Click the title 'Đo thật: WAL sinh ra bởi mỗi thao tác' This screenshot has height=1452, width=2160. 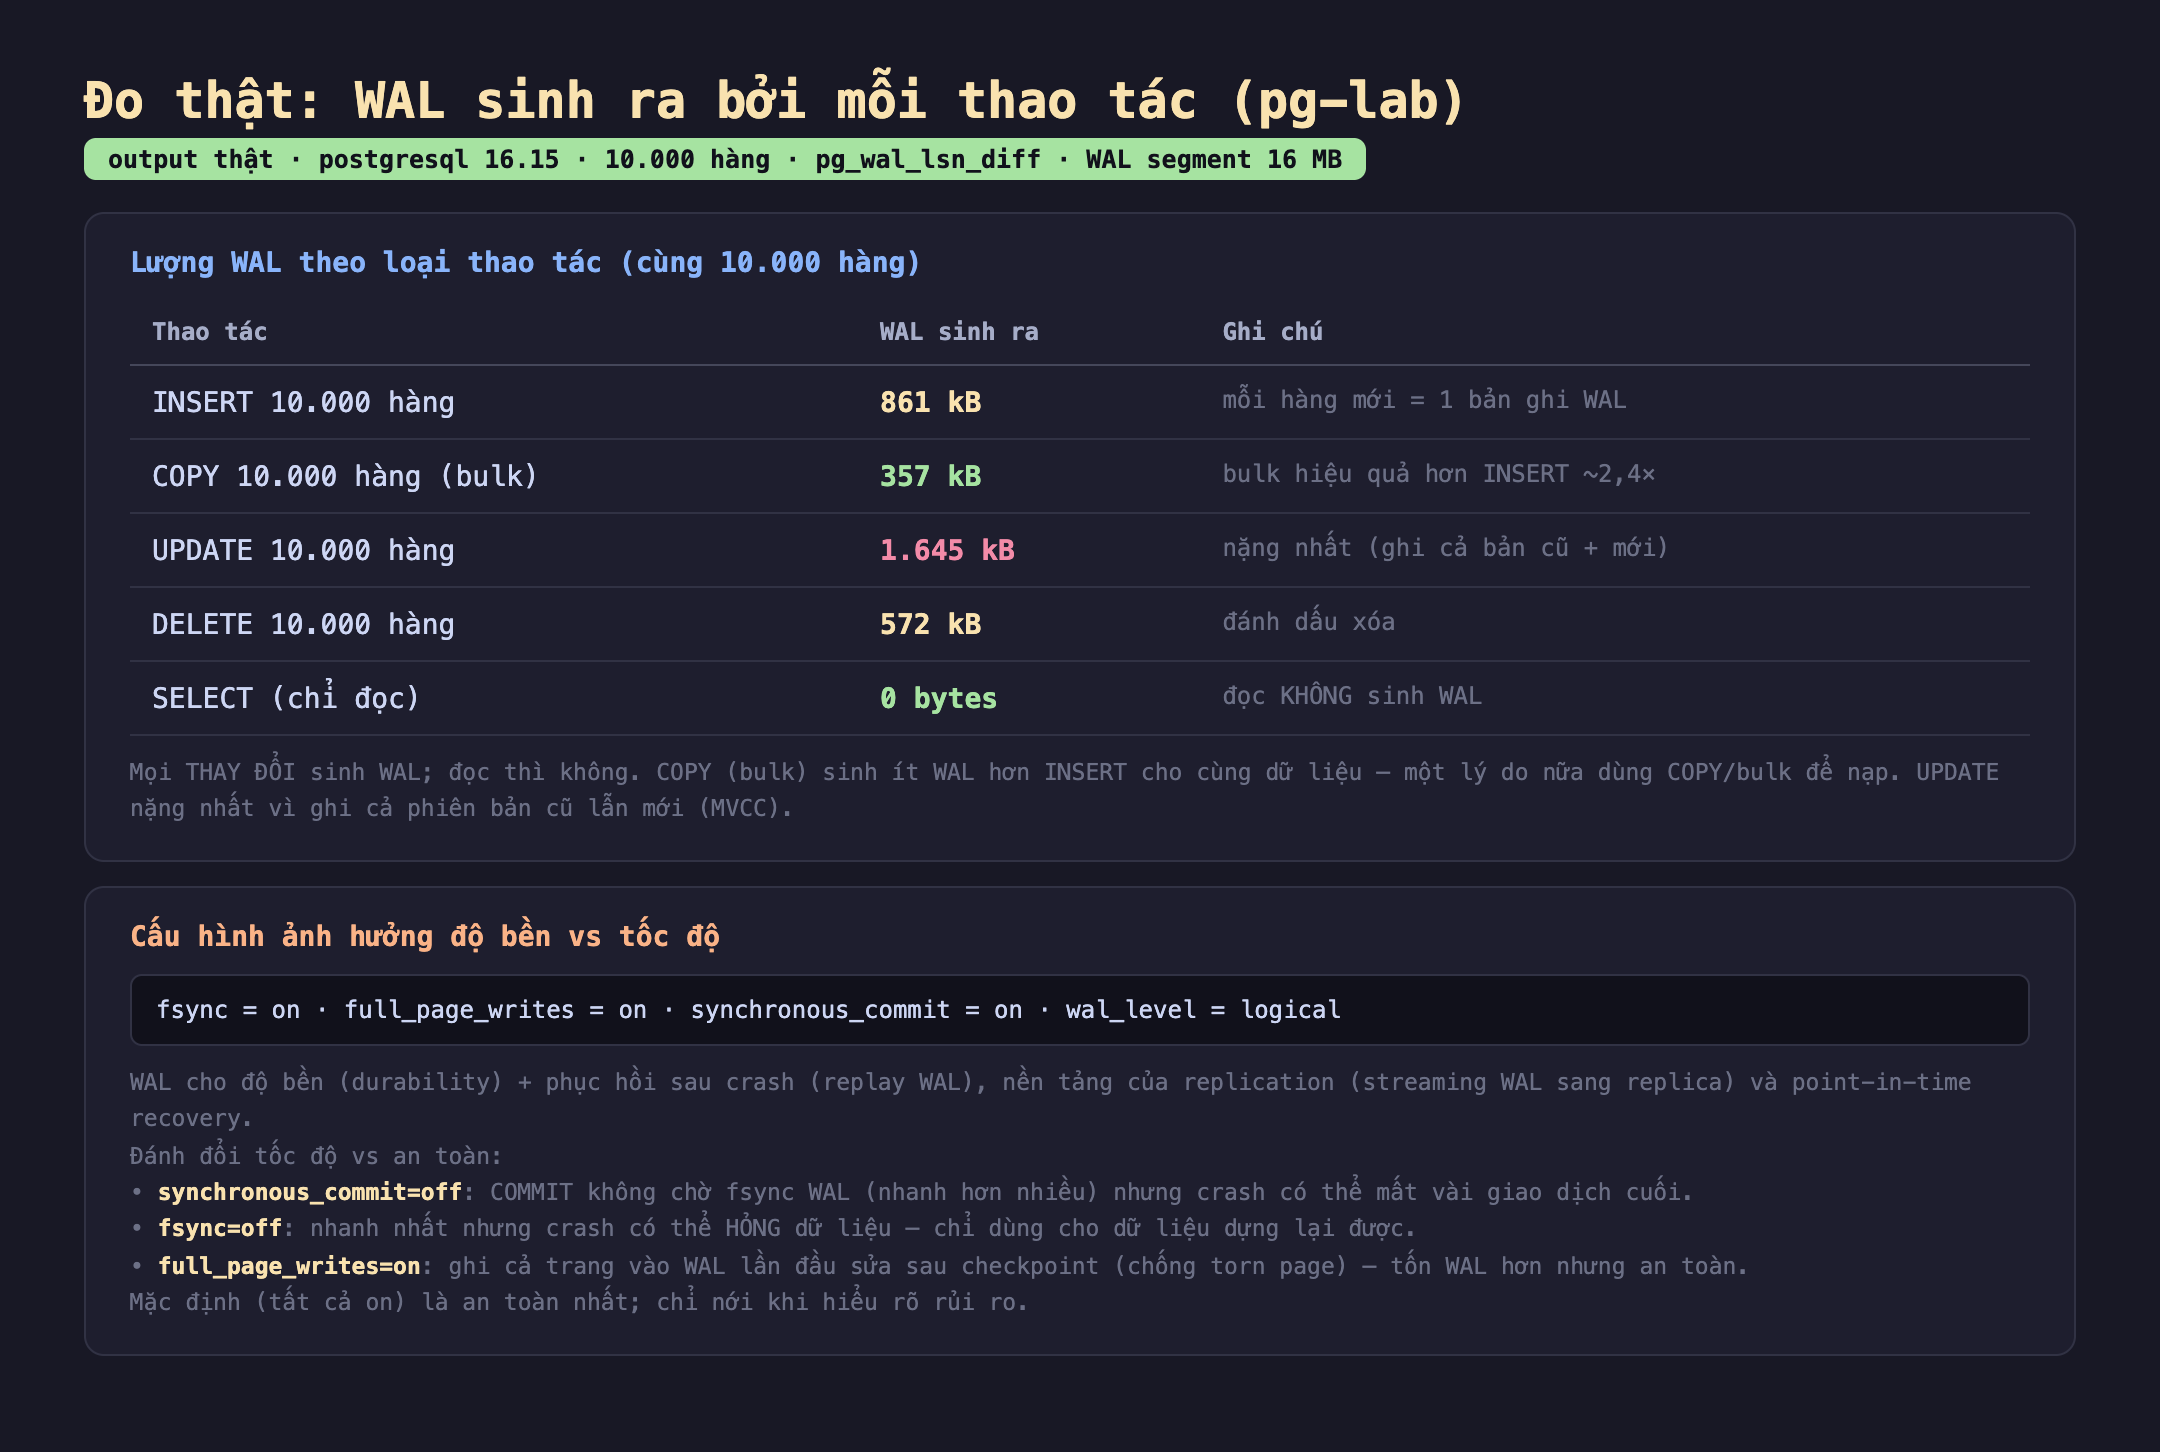point(775,101)
